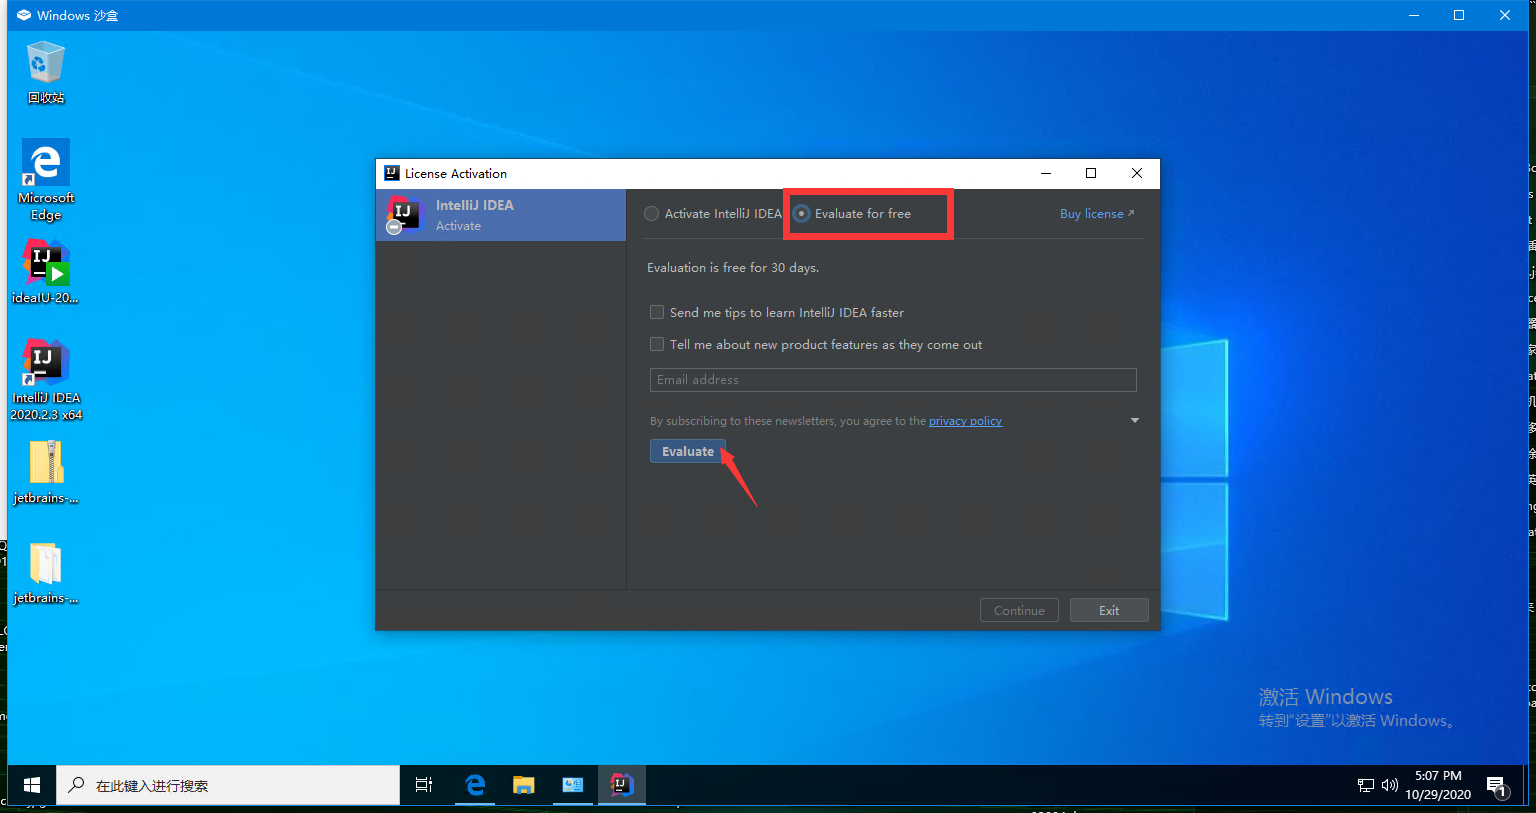This screenshot has height=813, width=1536.
Task: Click the IntelliJ logo in License Activation title bar
Action: [x=392, y=173]
